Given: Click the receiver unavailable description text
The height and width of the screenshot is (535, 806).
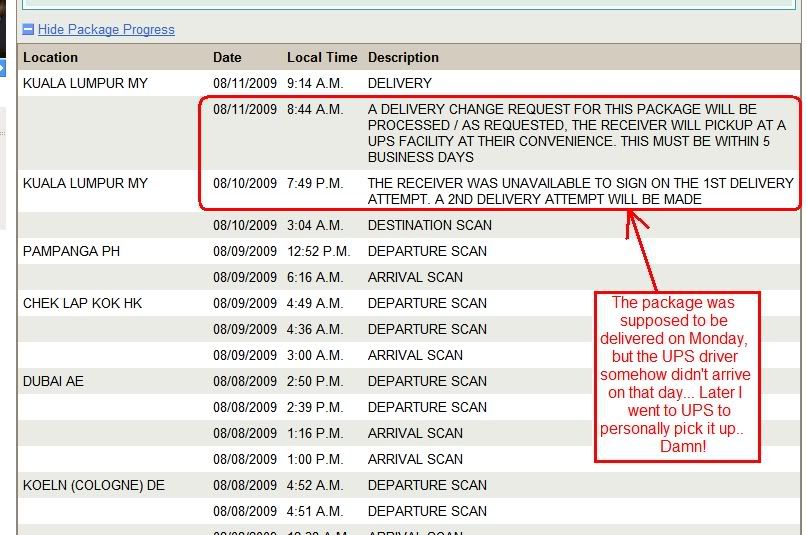Looking at the screenshot, I should tap(580, 191).
